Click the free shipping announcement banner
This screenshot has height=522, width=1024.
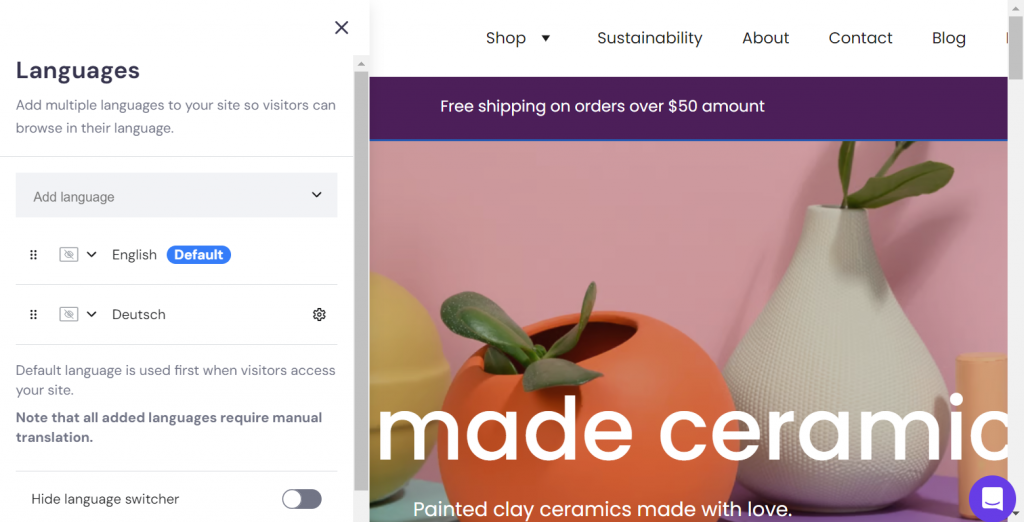click(602, 106)
